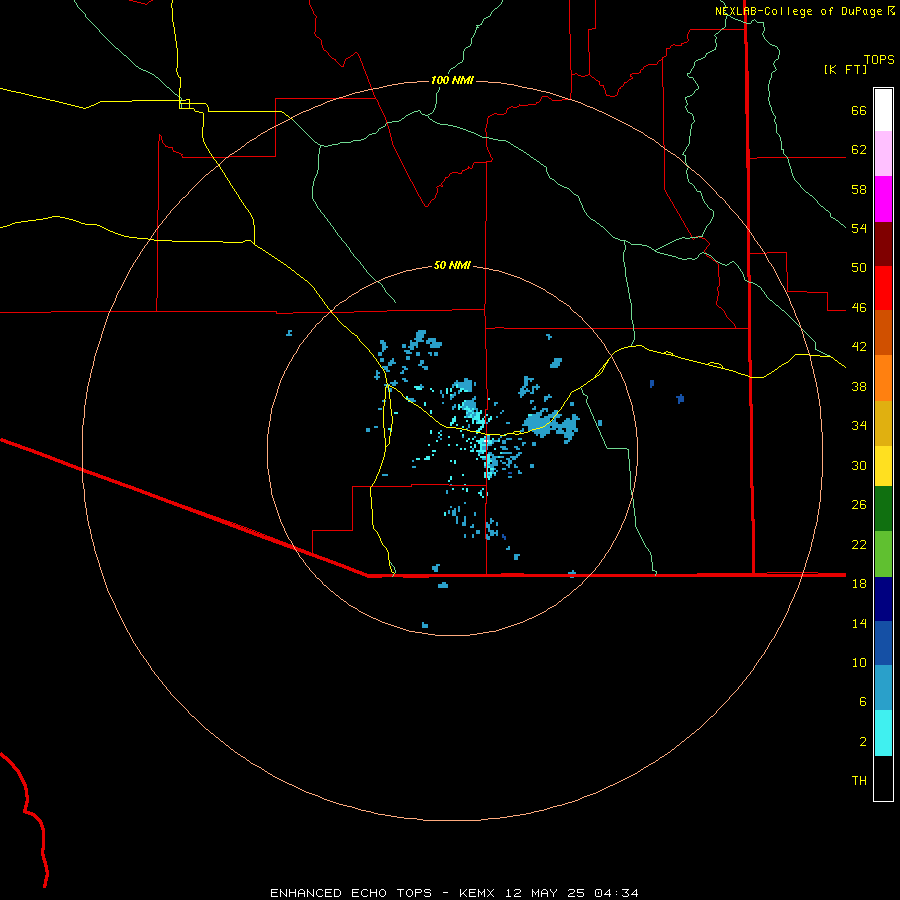Screen dimensions: 900x900
Task: Click the KEMX station identifier
Action: click(x=479, y=893)
